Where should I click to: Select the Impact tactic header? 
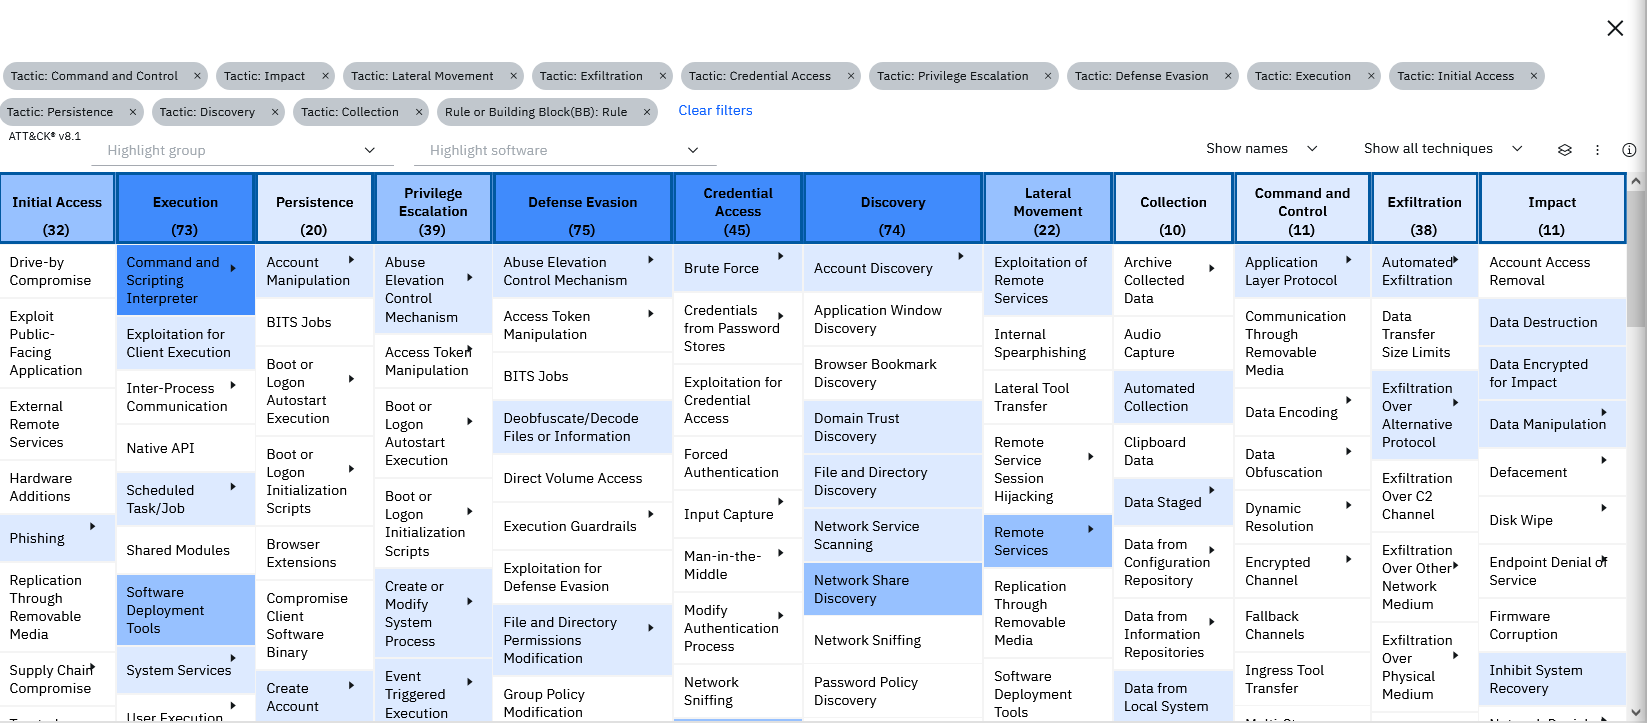click(1552, 209)
